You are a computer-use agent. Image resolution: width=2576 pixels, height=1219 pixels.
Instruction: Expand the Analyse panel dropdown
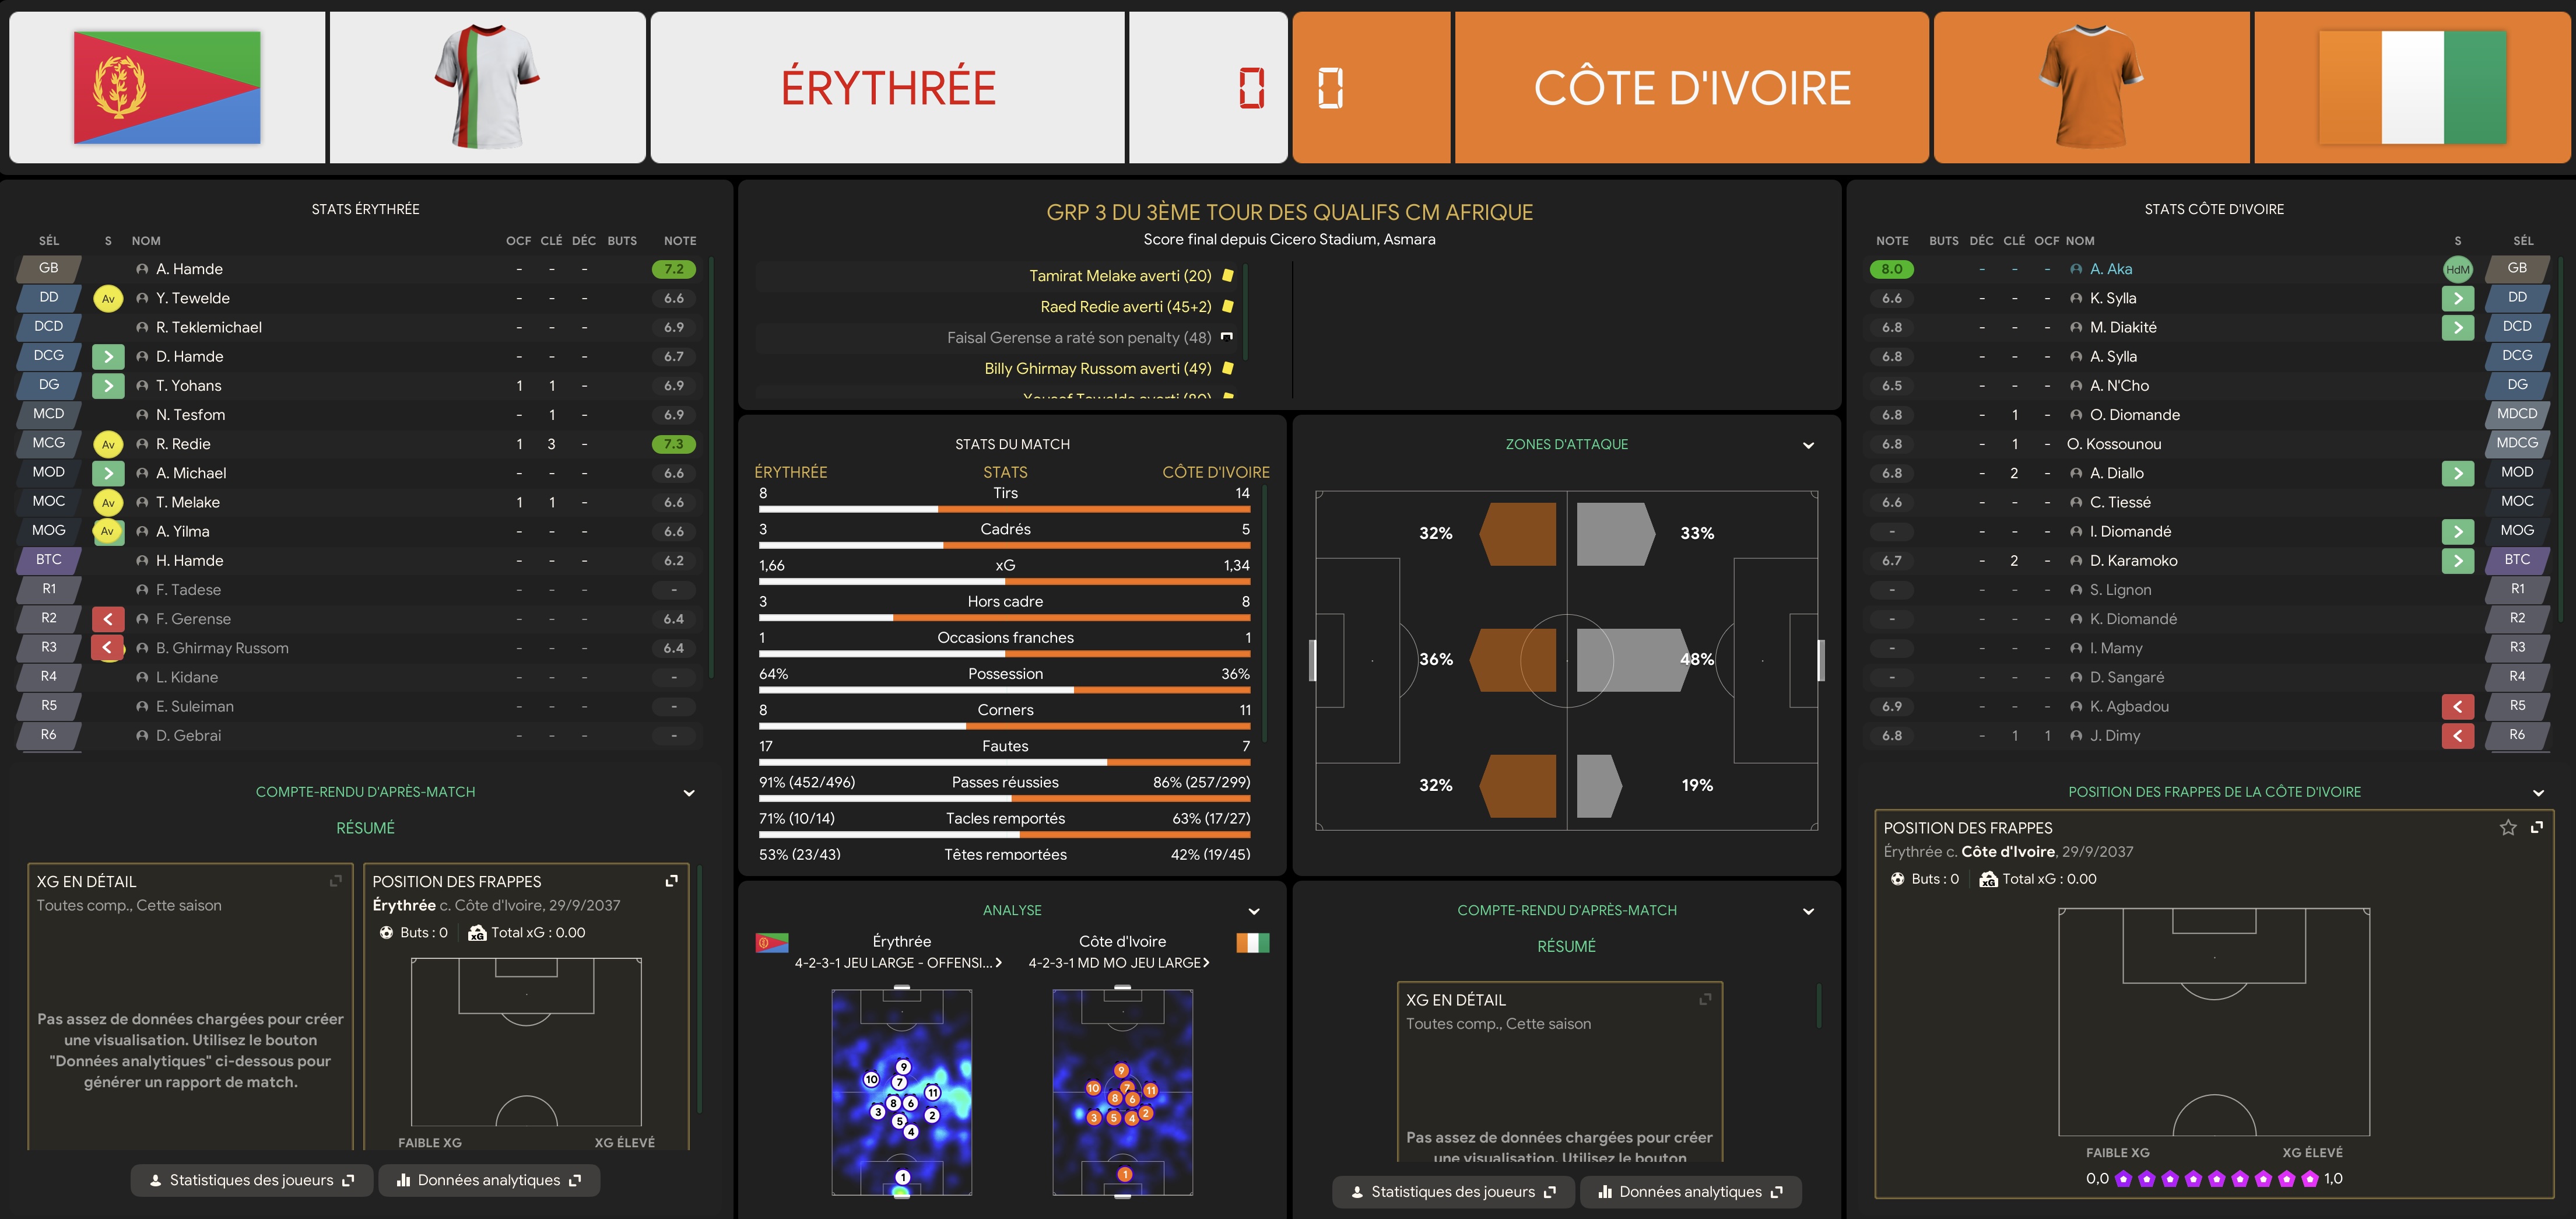tap(1254, 911)
